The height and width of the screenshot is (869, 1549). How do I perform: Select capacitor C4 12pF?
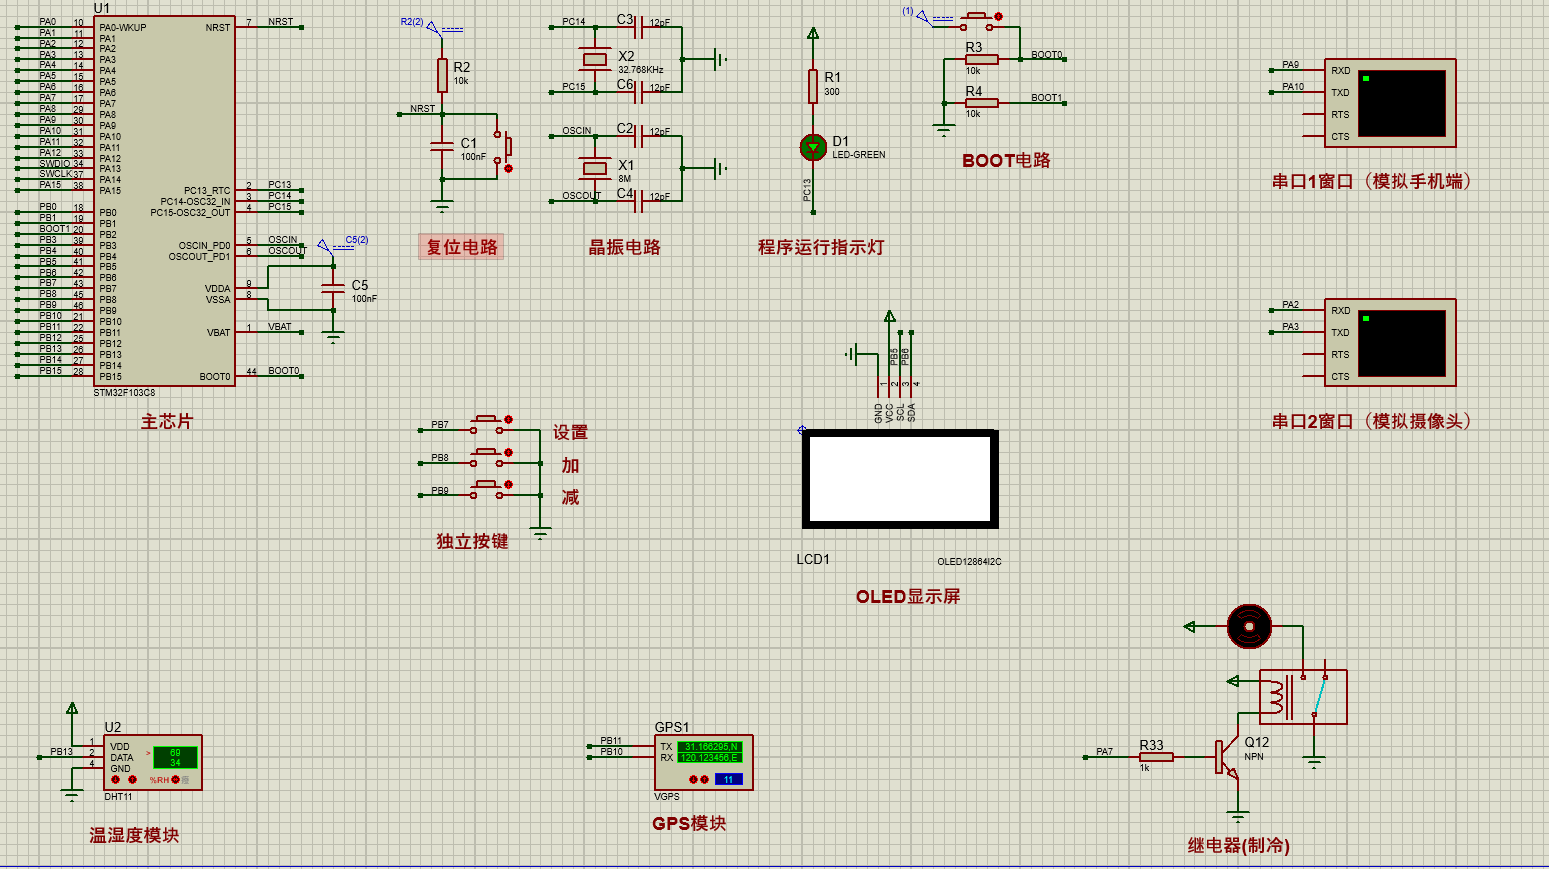coord(638,200)
